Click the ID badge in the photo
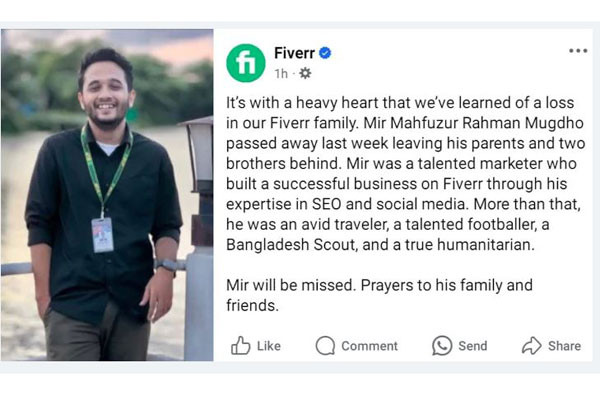 tap(102, 235)
